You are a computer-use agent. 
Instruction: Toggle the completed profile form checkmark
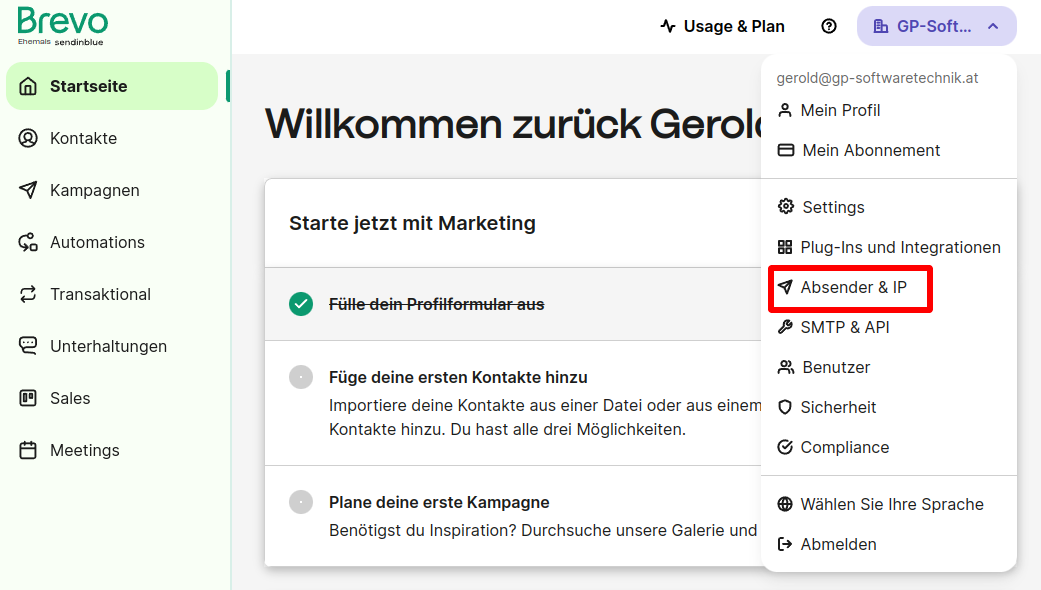(x=301, y=304)
